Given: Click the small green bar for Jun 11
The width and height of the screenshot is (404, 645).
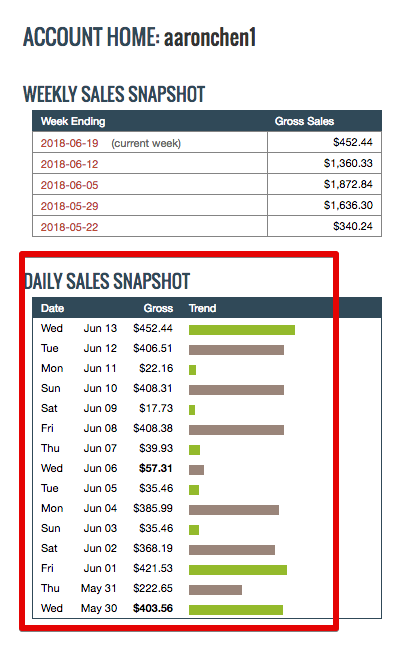Looking at the screenshot, I should point(193,370).
